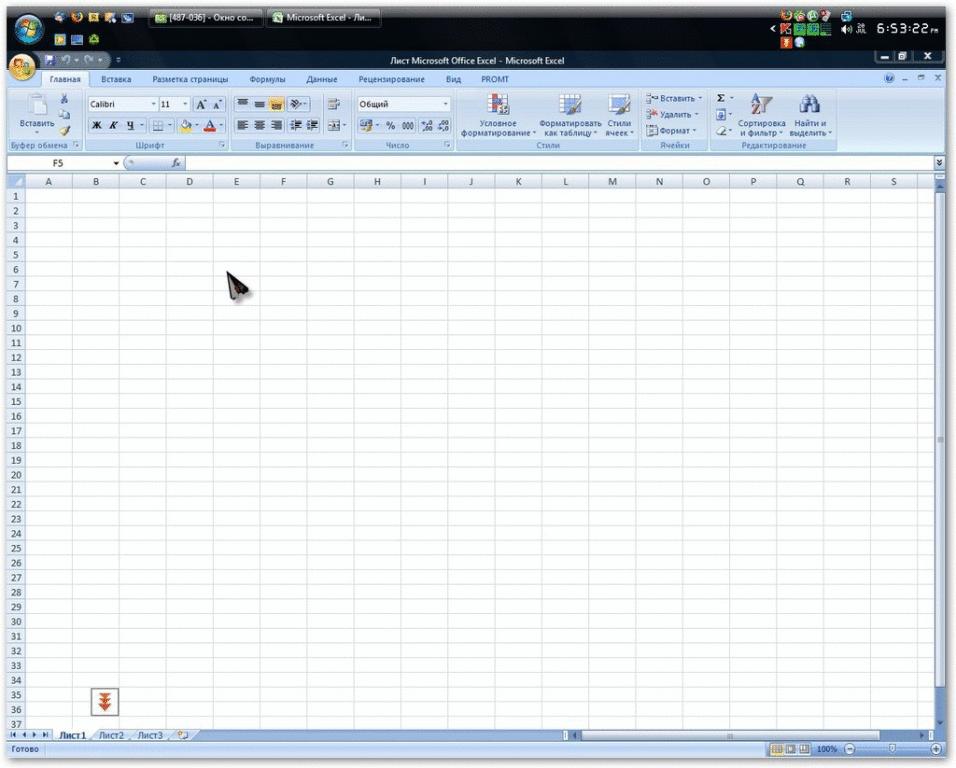Align cell text to the right

(276, 125)
